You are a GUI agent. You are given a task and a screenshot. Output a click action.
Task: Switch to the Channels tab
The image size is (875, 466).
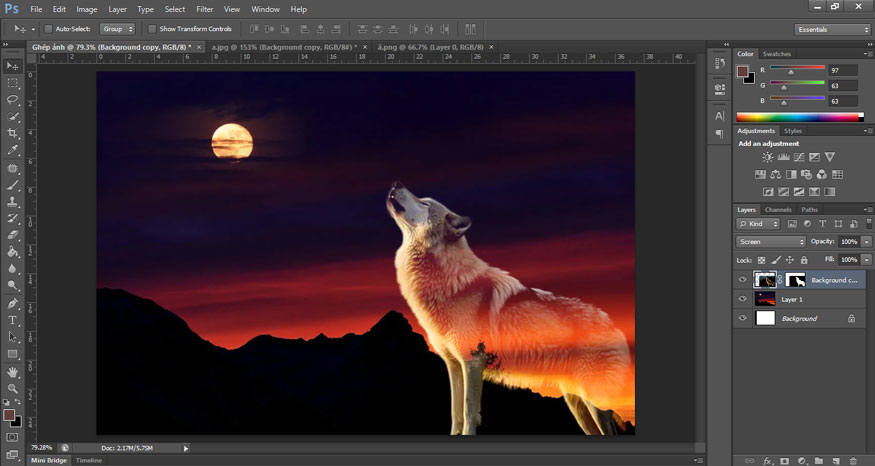pyautogui.click(x=778, y=209)
